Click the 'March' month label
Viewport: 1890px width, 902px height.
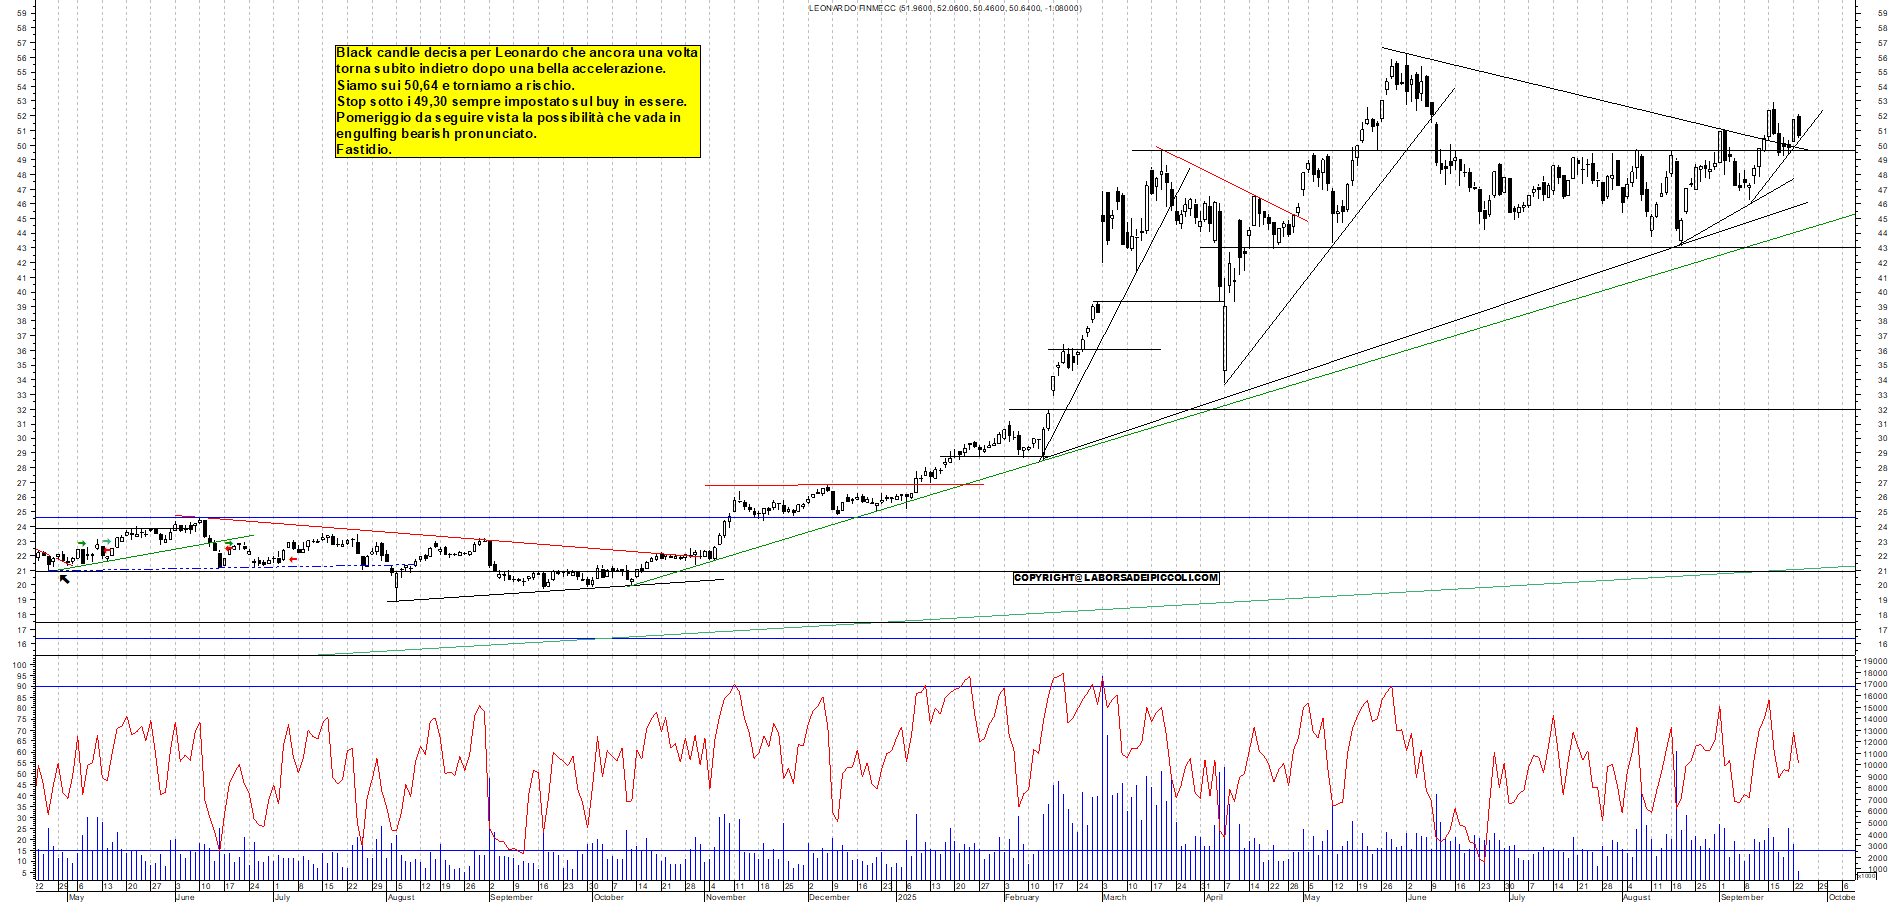[x=1114, y=897]
